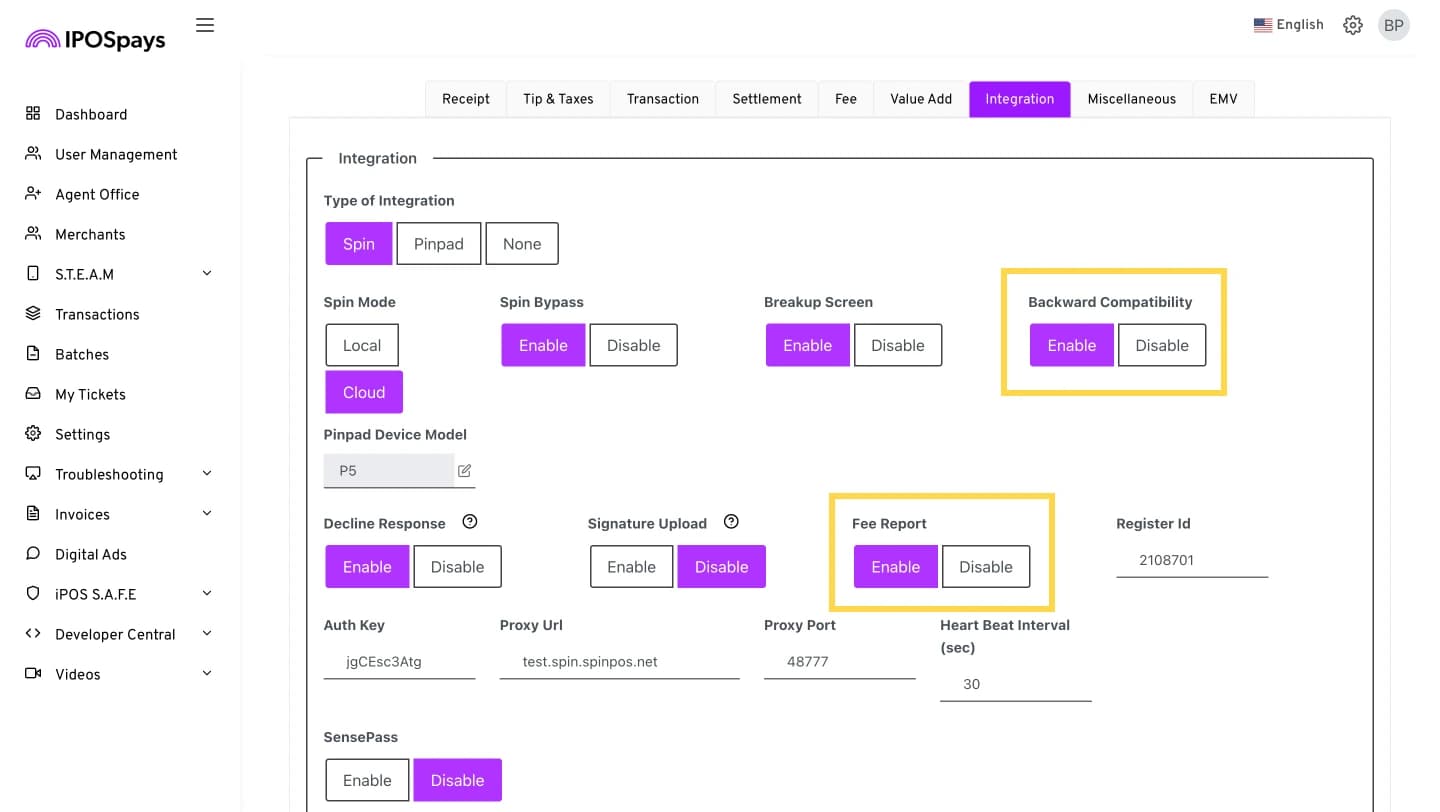Switch to the Tip & Taxes tab
This screenshot has width=1440, height=812.
[558, 99]
